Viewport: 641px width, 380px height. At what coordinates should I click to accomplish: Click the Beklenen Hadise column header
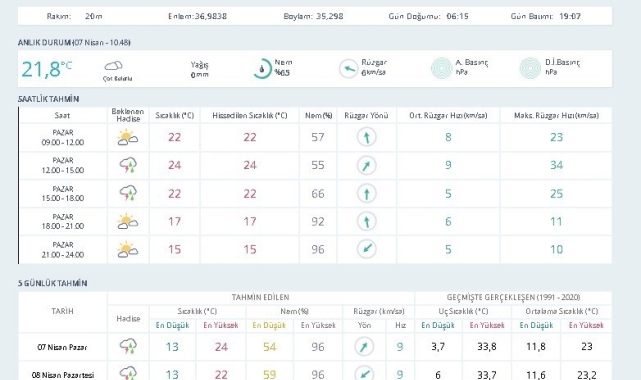(x=128, y=115)
